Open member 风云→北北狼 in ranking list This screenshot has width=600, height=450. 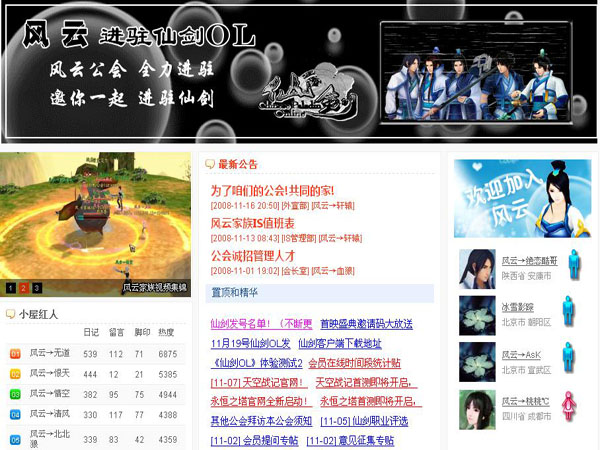50,439
